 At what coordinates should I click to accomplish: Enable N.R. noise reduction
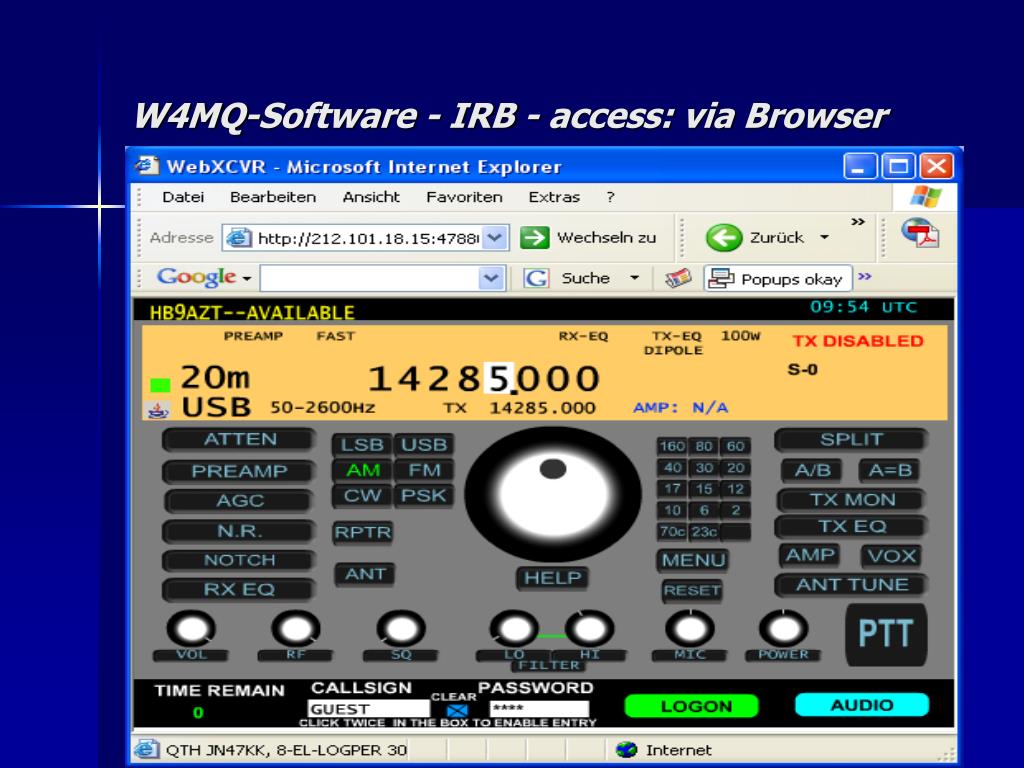pyautogui.click(x=239, y=531)
